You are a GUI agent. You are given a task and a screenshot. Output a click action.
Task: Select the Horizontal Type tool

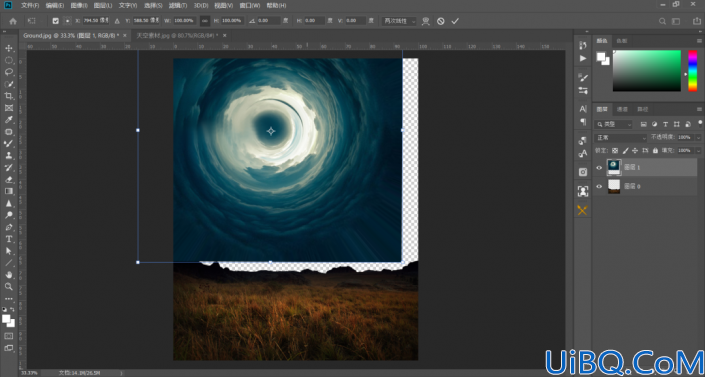pyautogui.click(x=9, y=239)
